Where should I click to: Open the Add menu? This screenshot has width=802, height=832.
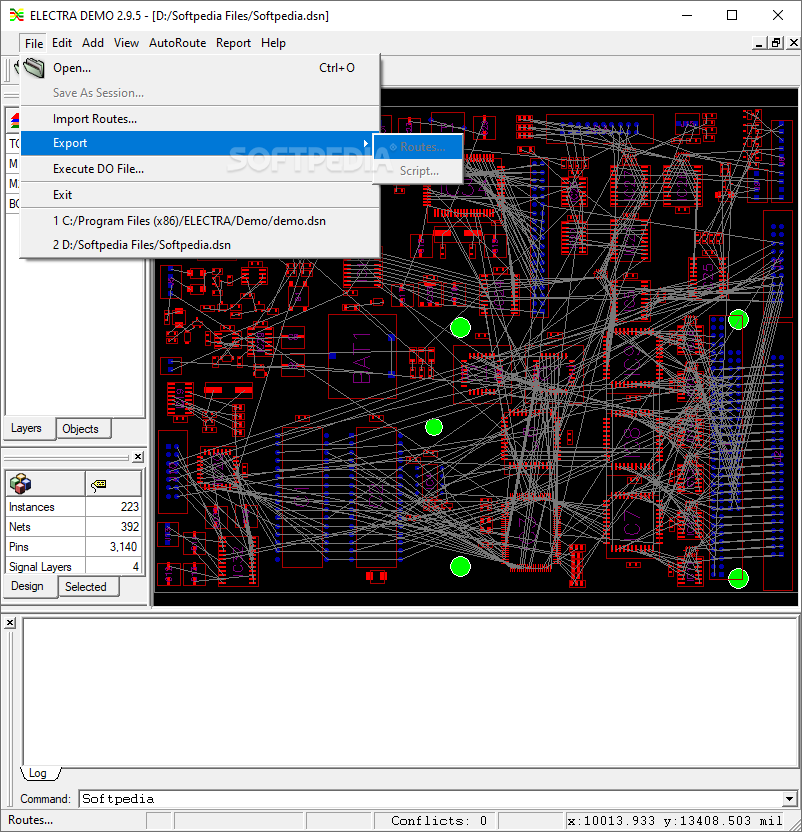pyautogui.click(x=93, y=43)
